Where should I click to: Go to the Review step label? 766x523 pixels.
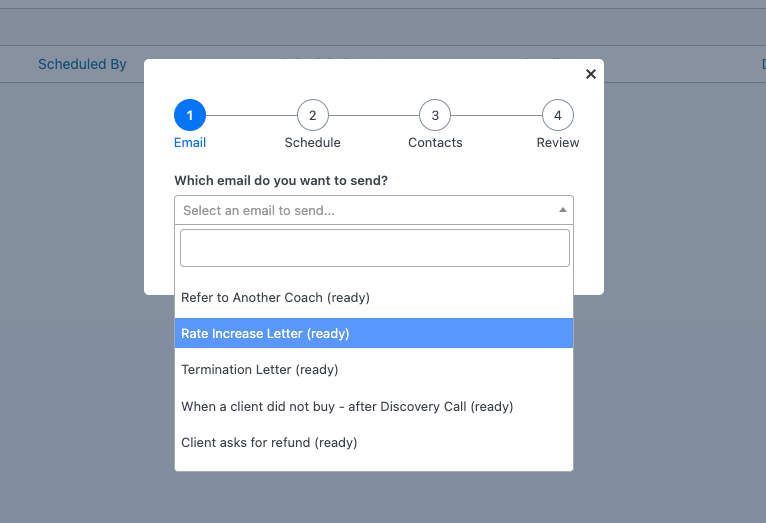(557, 143)
